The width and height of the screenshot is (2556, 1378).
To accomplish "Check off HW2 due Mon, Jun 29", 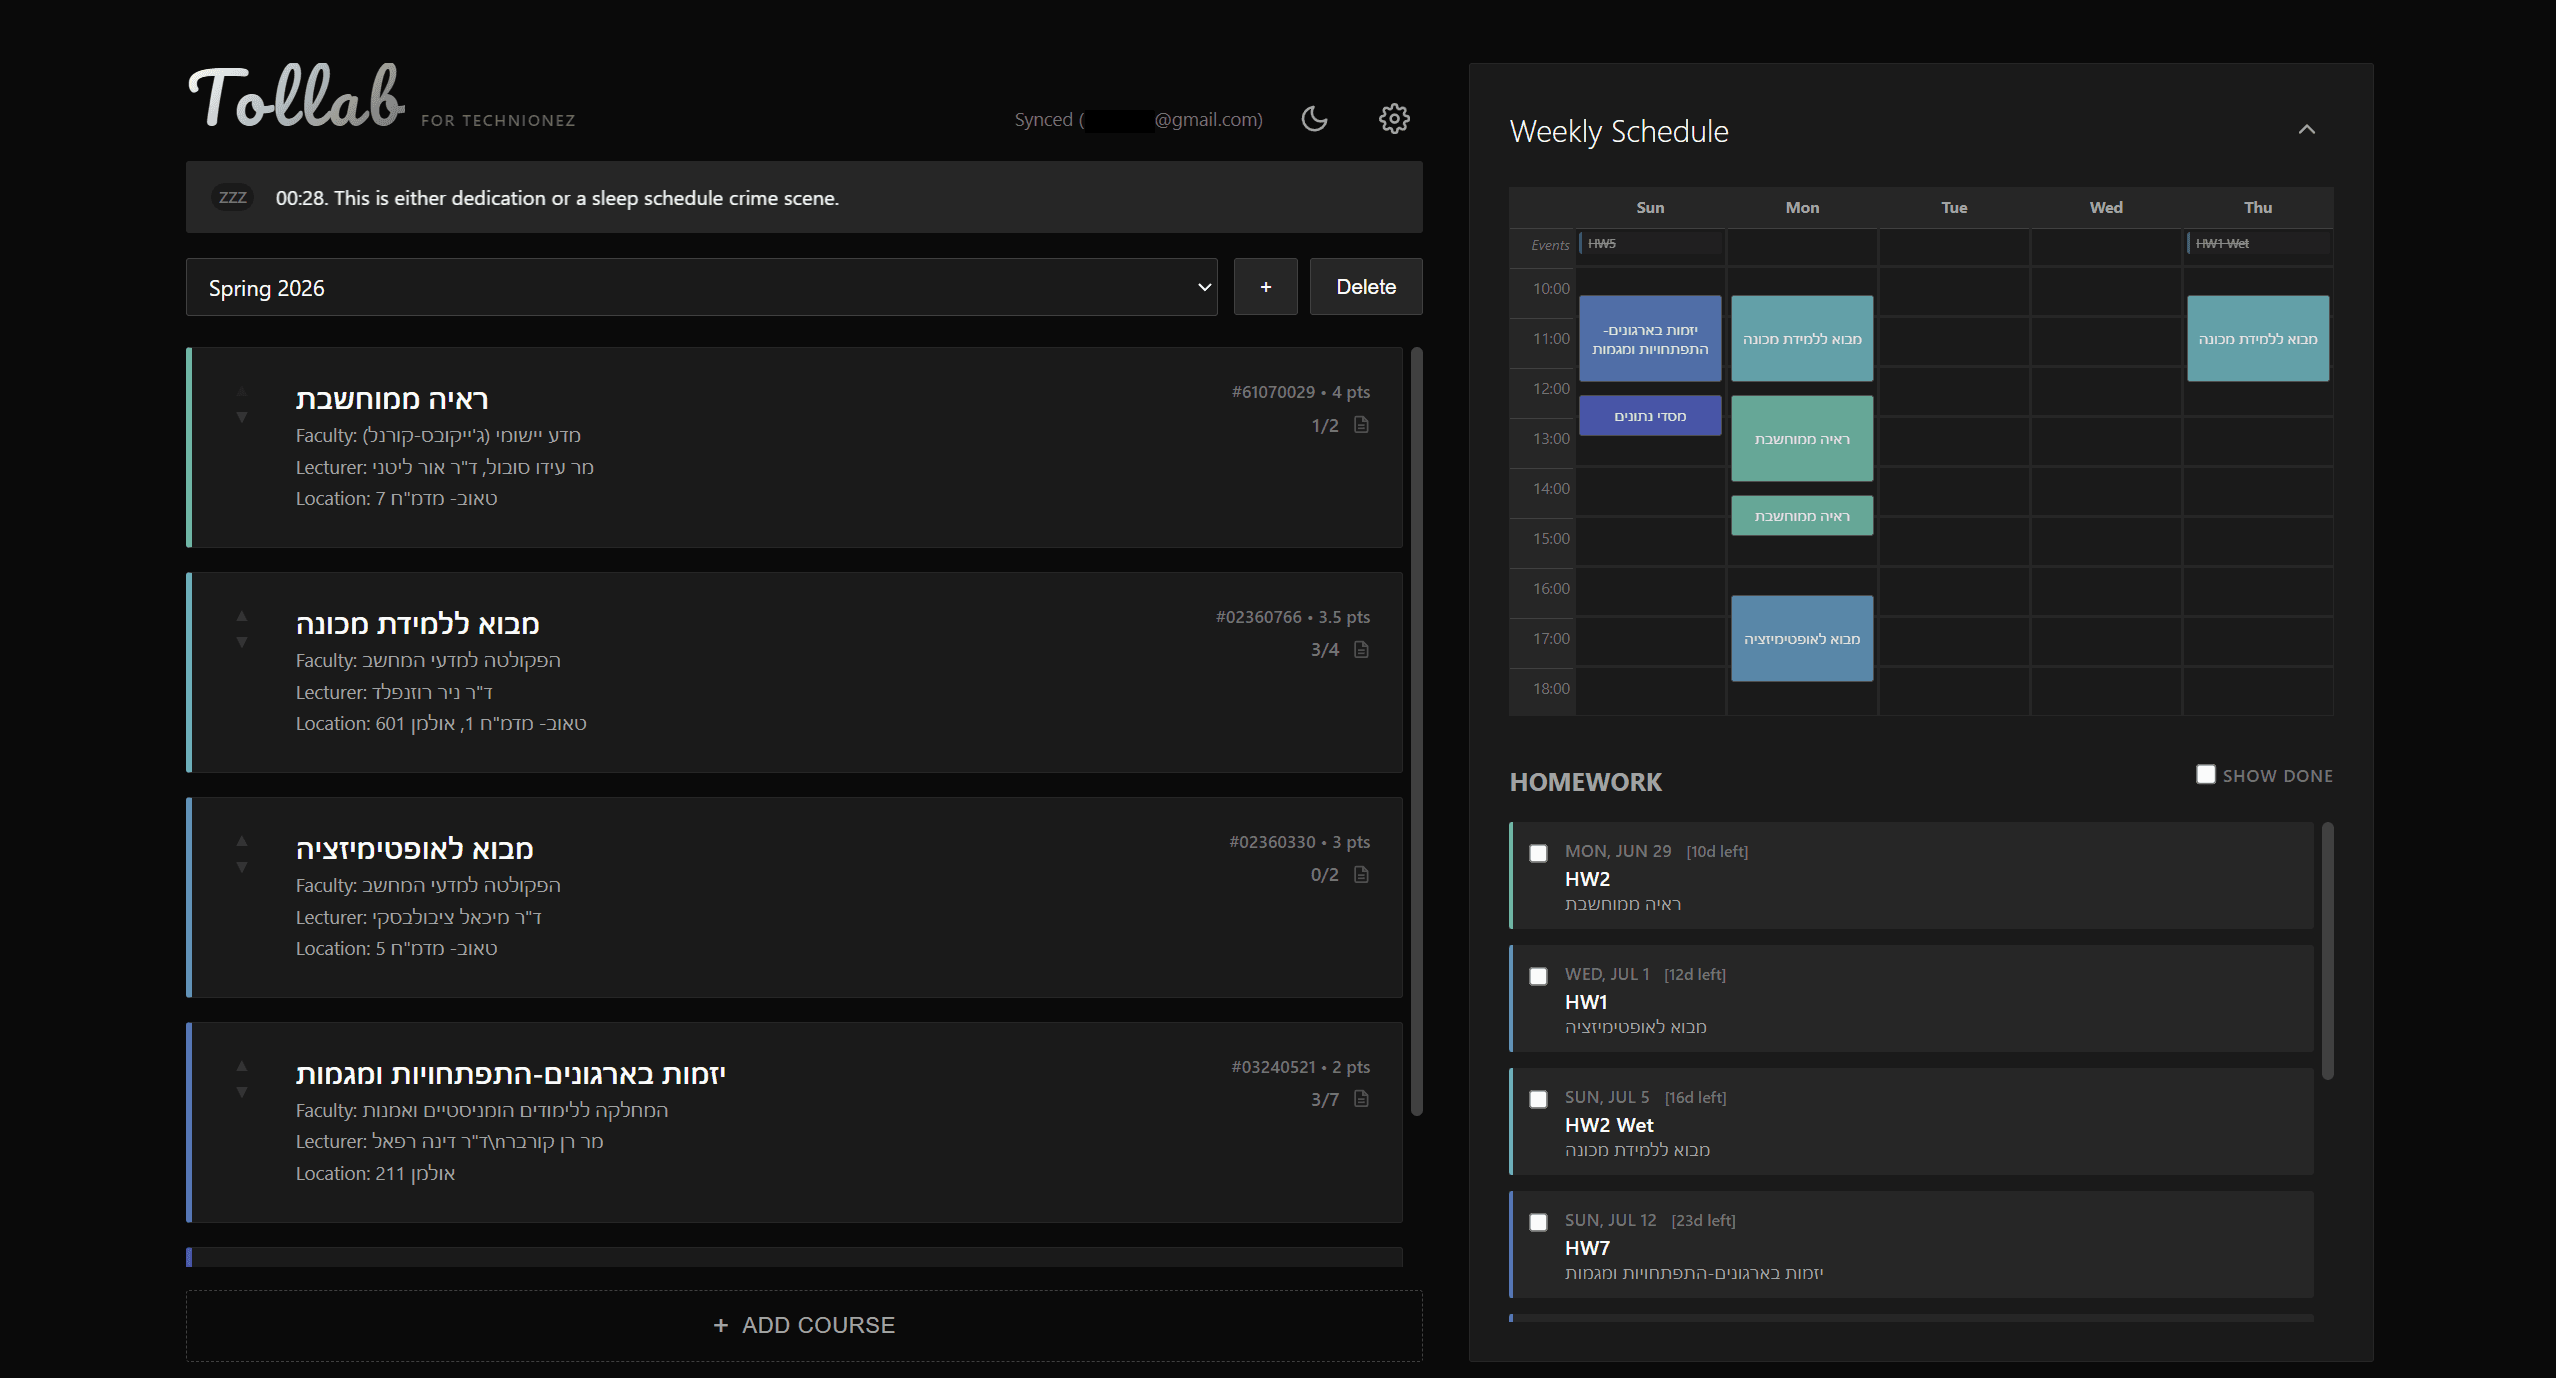I will click(1538, 853).
